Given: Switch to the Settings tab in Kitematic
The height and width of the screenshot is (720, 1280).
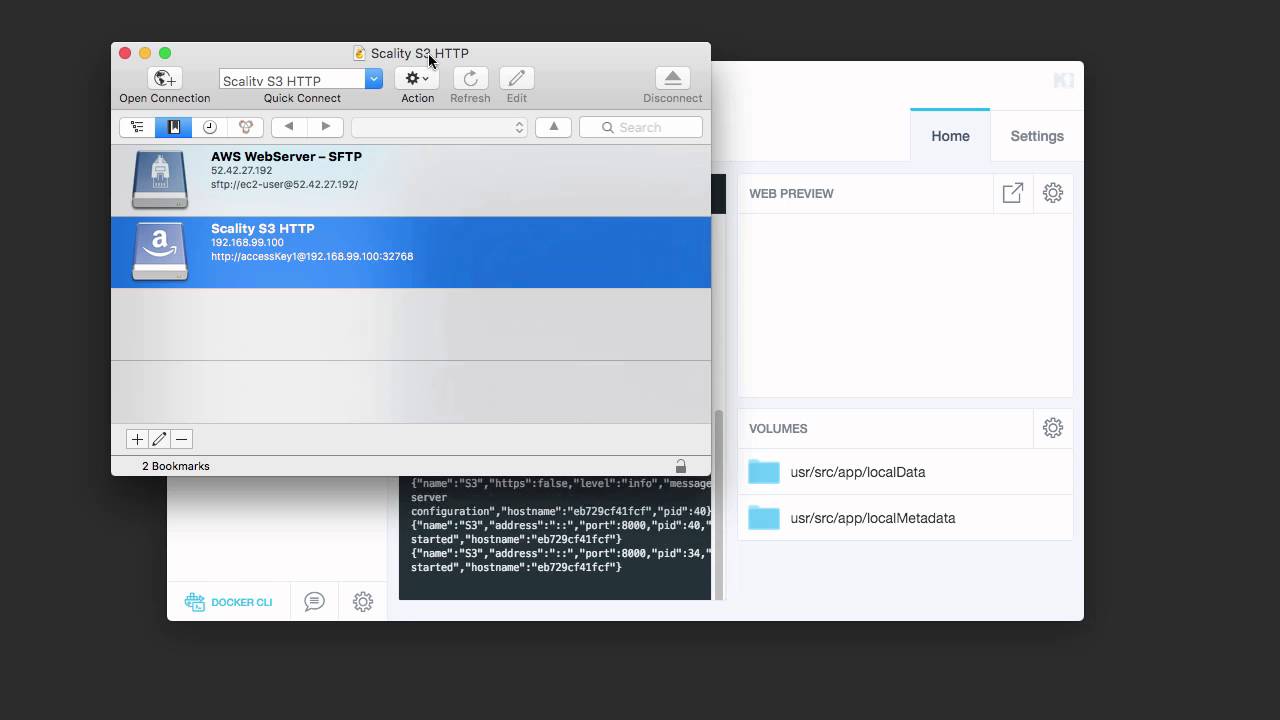Looking at the screenshot, I should pos(1037,136).
